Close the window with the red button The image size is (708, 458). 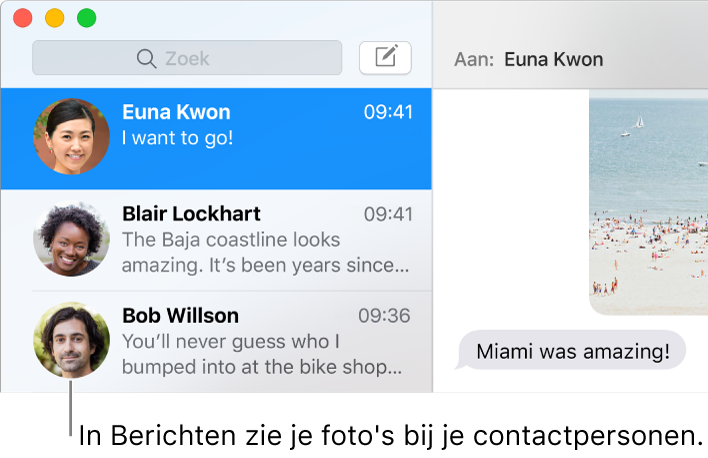coord(23,18)
